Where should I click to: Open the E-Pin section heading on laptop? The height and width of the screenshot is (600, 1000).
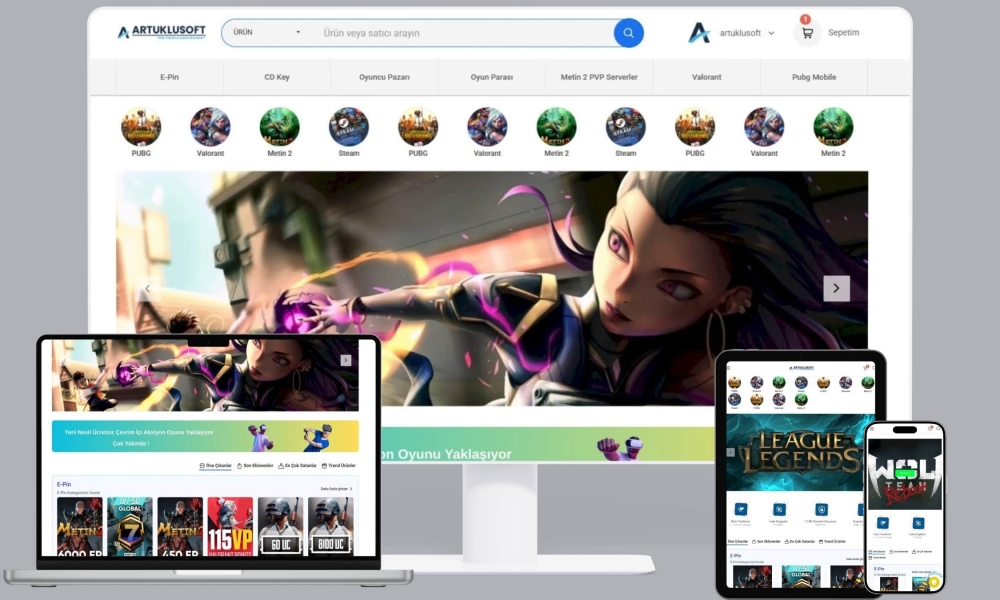tap(64, 485)
